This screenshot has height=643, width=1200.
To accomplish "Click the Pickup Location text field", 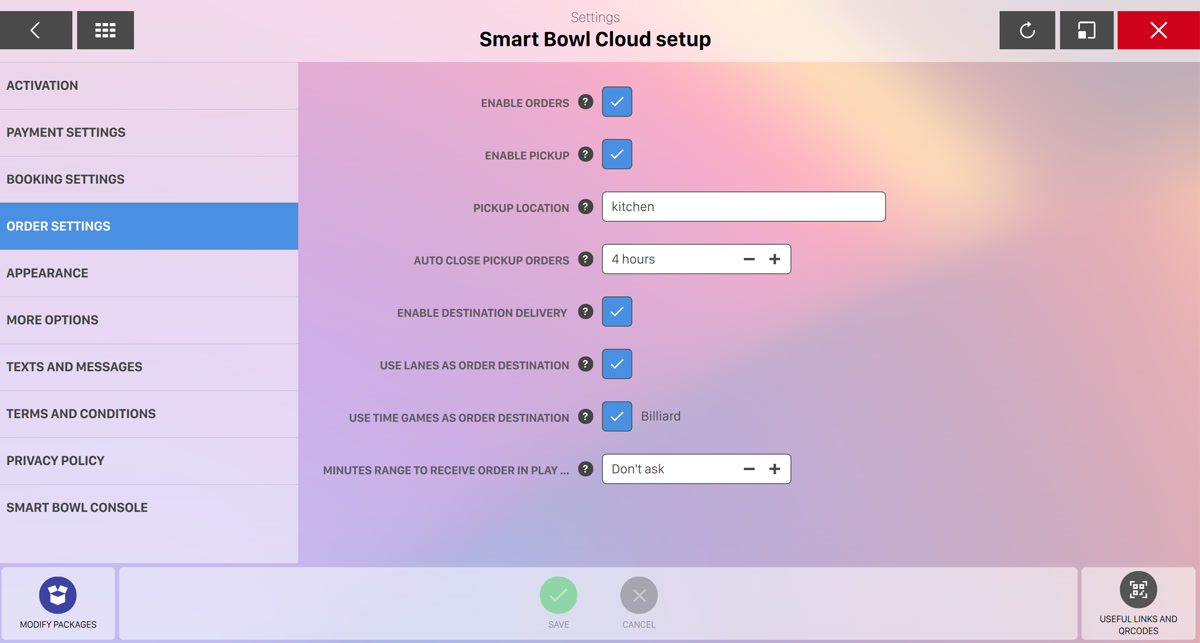I will (743, 207).
